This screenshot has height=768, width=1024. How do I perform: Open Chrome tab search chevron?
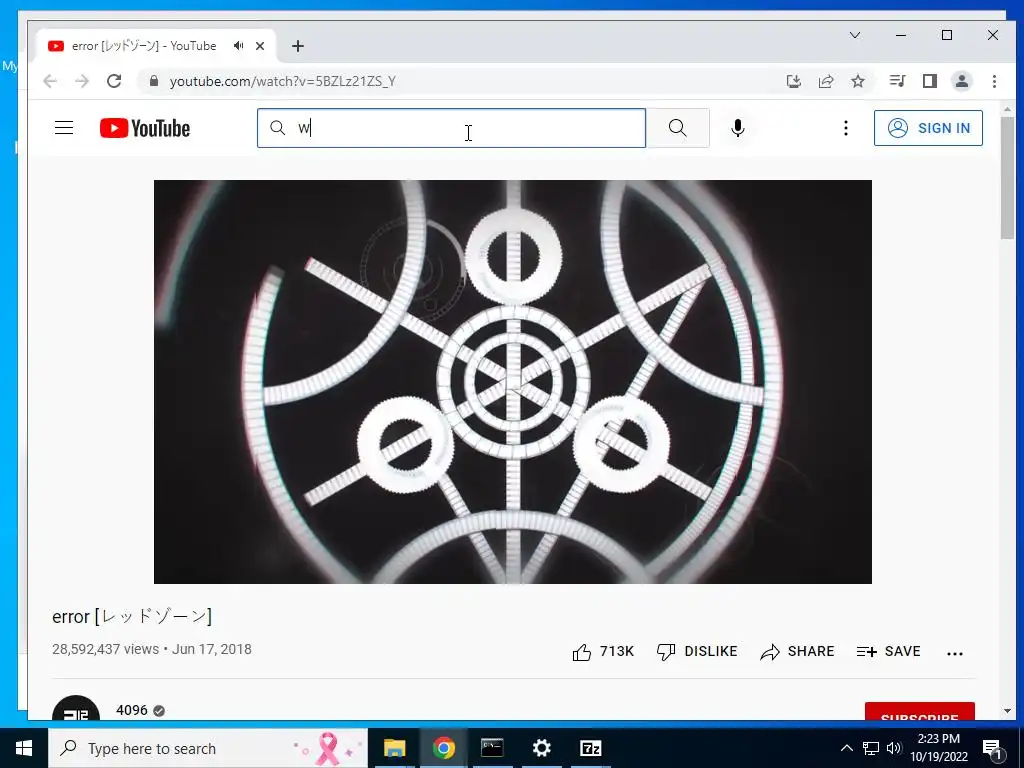pos(855,35)
